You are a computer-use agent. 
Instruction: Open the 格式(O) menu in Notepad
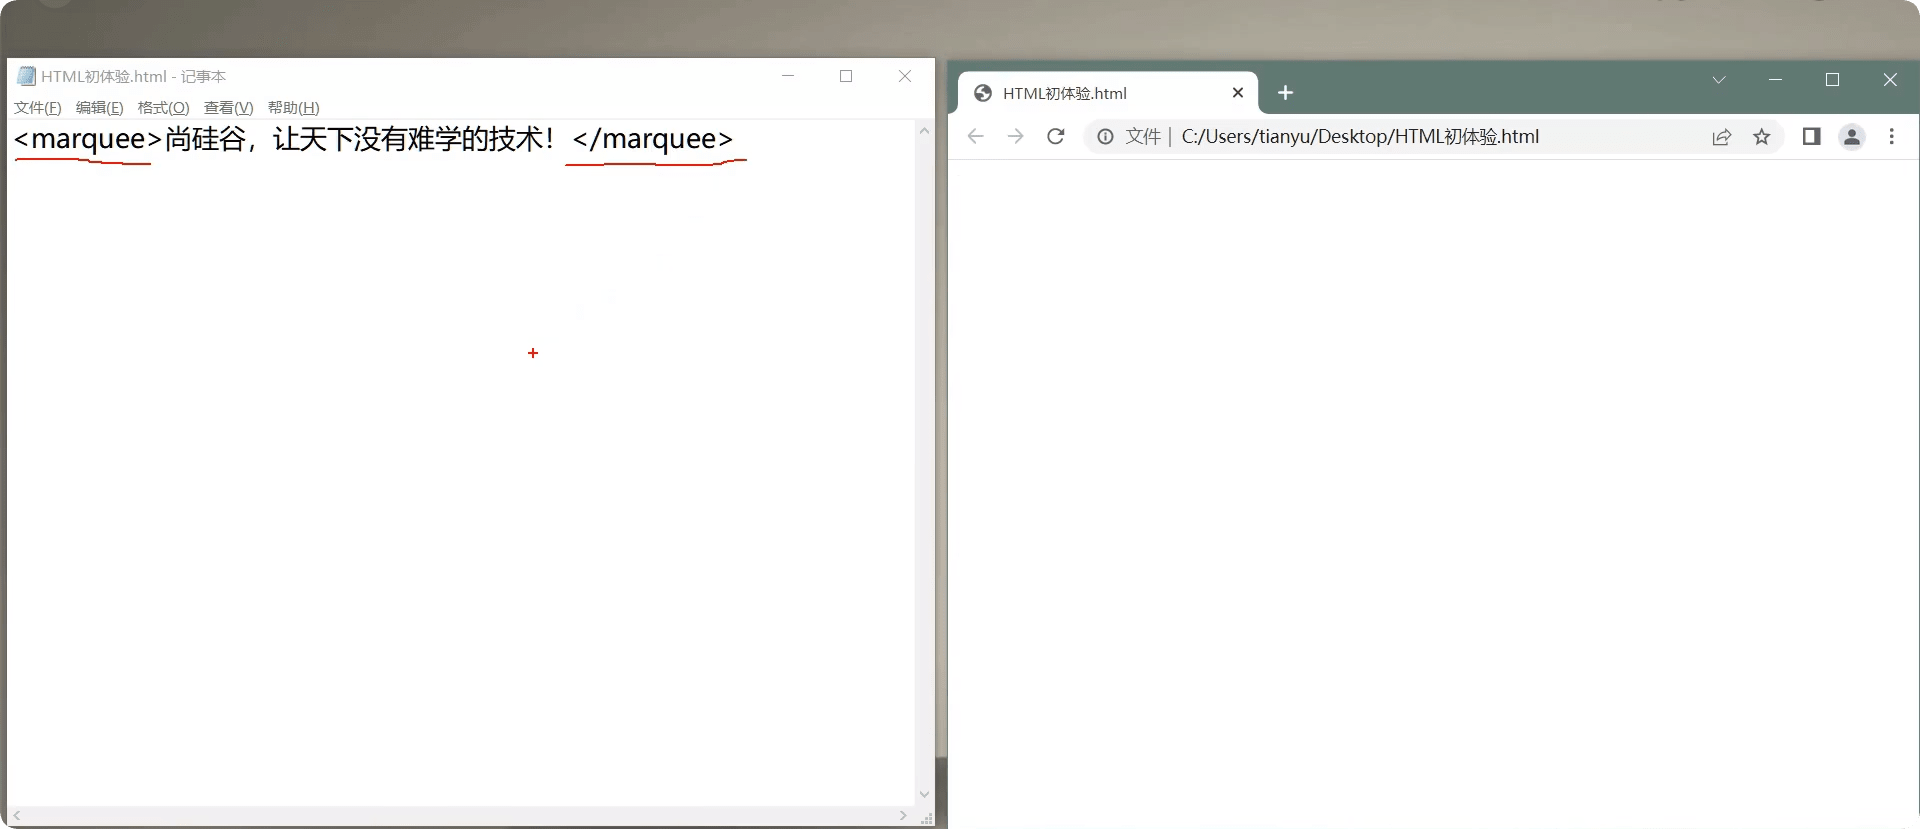point(163,108)
